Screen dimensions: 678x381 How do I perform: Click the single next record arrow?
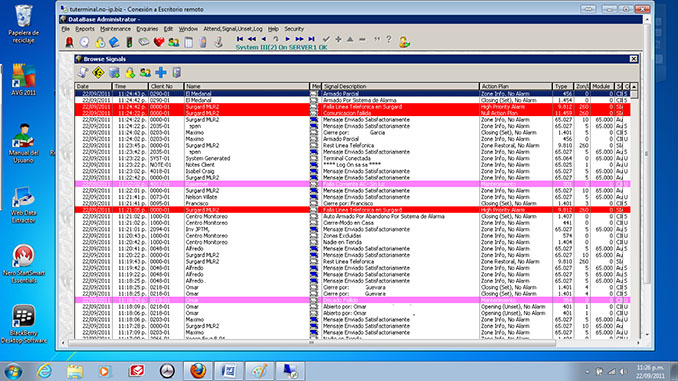[288, 39]
